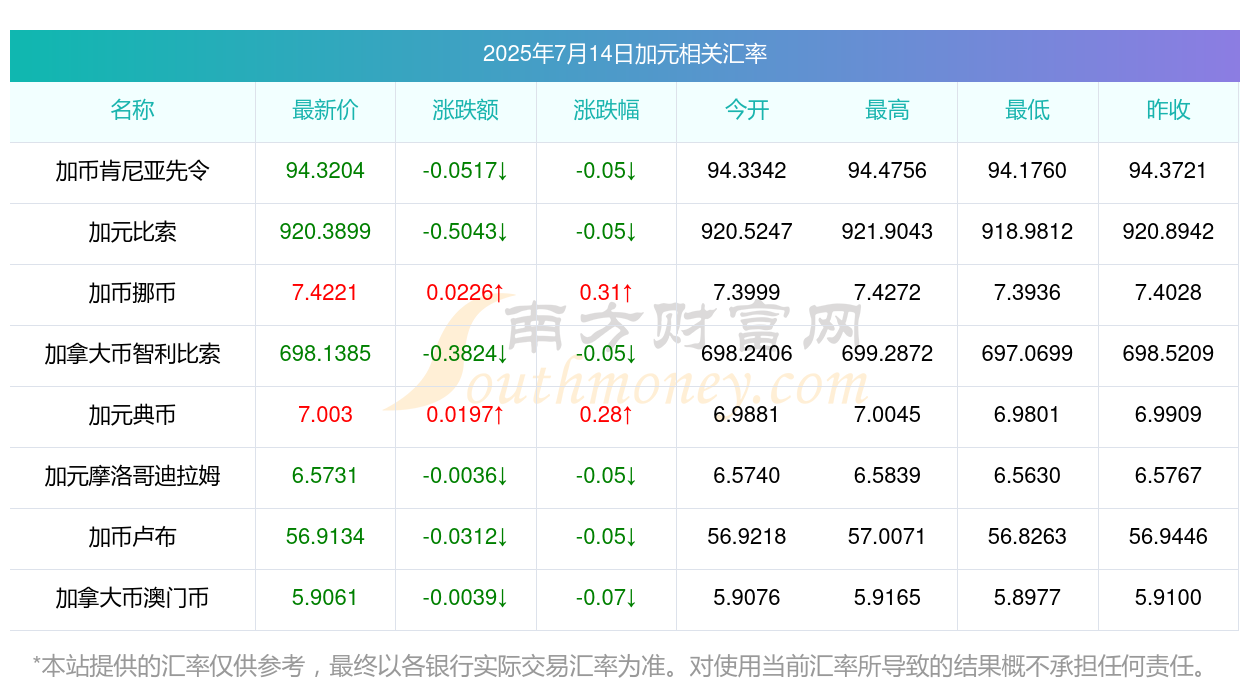The height and width of the screenshot is (698, 1250).
Task: Click latest price 6.5731
Action: [x=325, y=476]
